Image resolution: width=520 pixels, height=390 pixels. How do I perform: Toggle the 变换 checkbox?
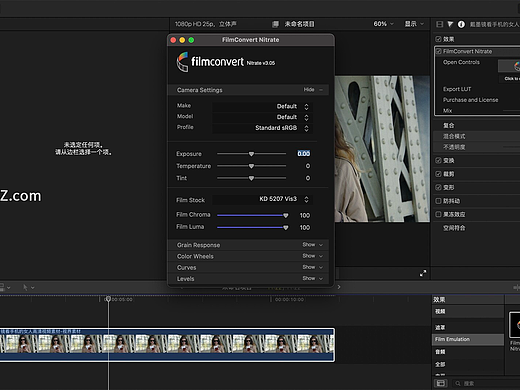pyautogui.click(x=438, y=160)
